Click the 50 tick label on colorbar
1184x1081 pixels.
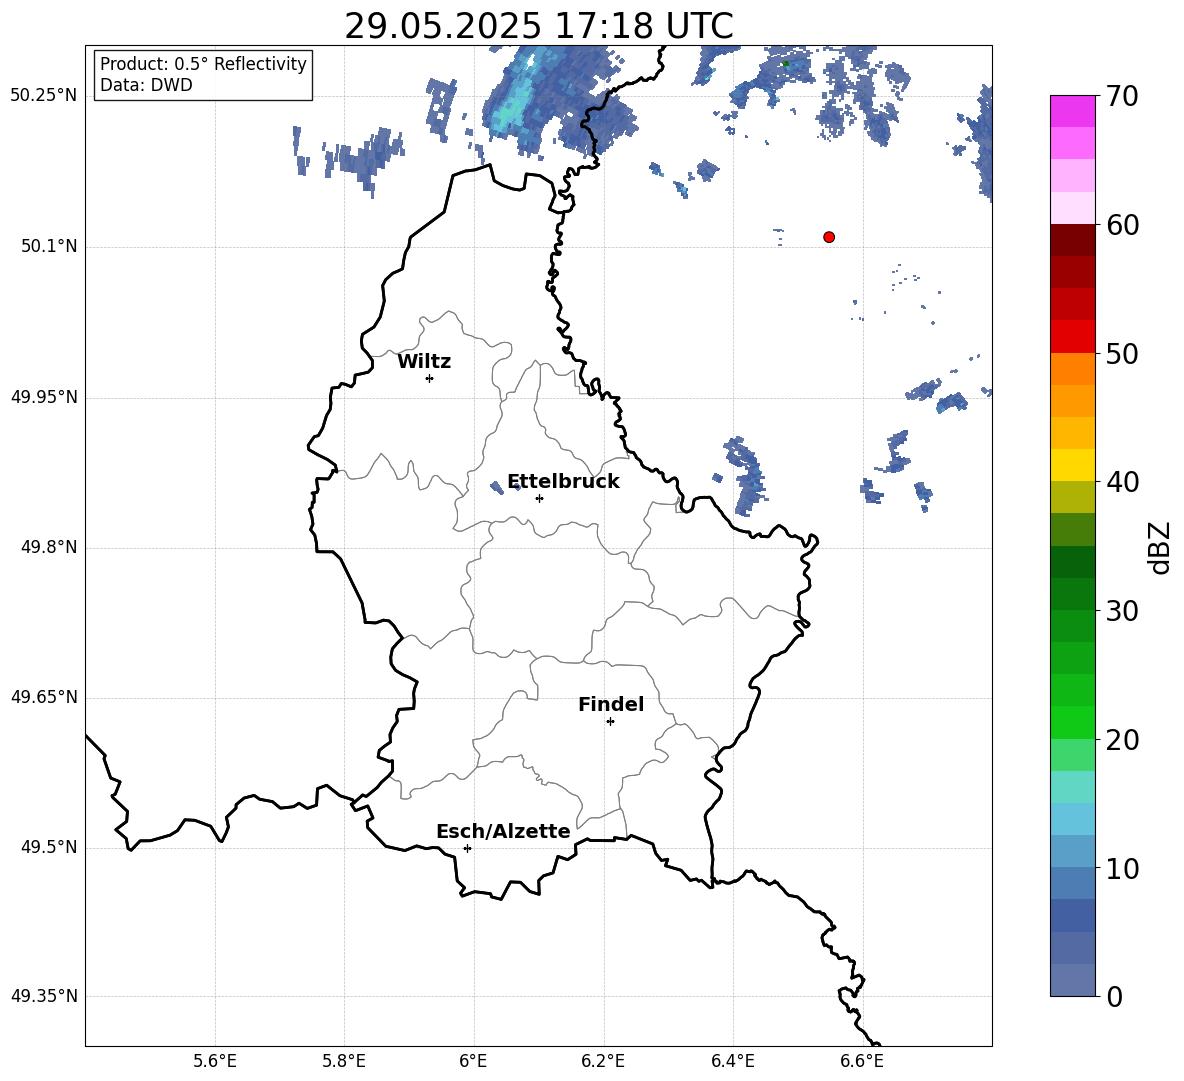pyautogui.click(x=1123, y=353)
